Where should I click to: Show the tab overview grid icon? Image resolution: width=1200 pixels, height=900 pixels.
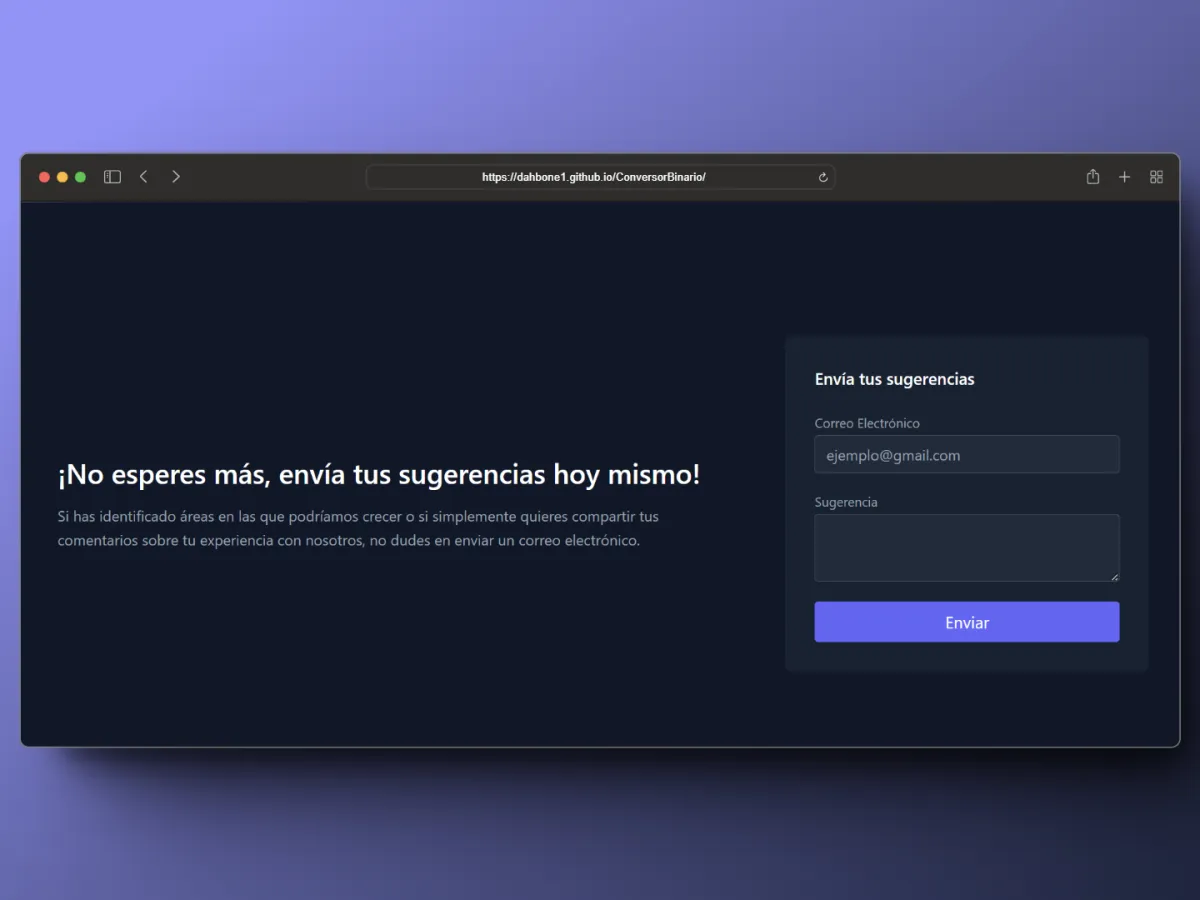click(1157, 177)
